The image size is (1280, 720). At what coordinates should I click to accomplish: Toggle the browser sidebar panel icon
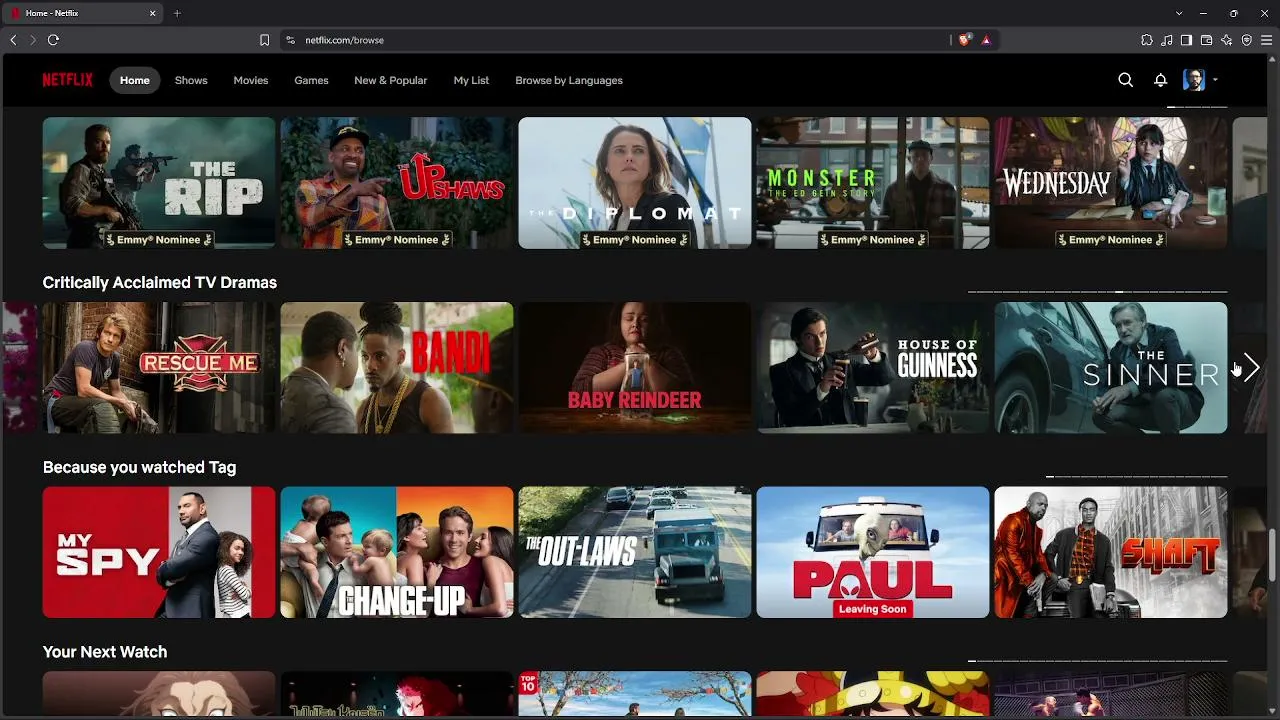[x=1186, y=40]
